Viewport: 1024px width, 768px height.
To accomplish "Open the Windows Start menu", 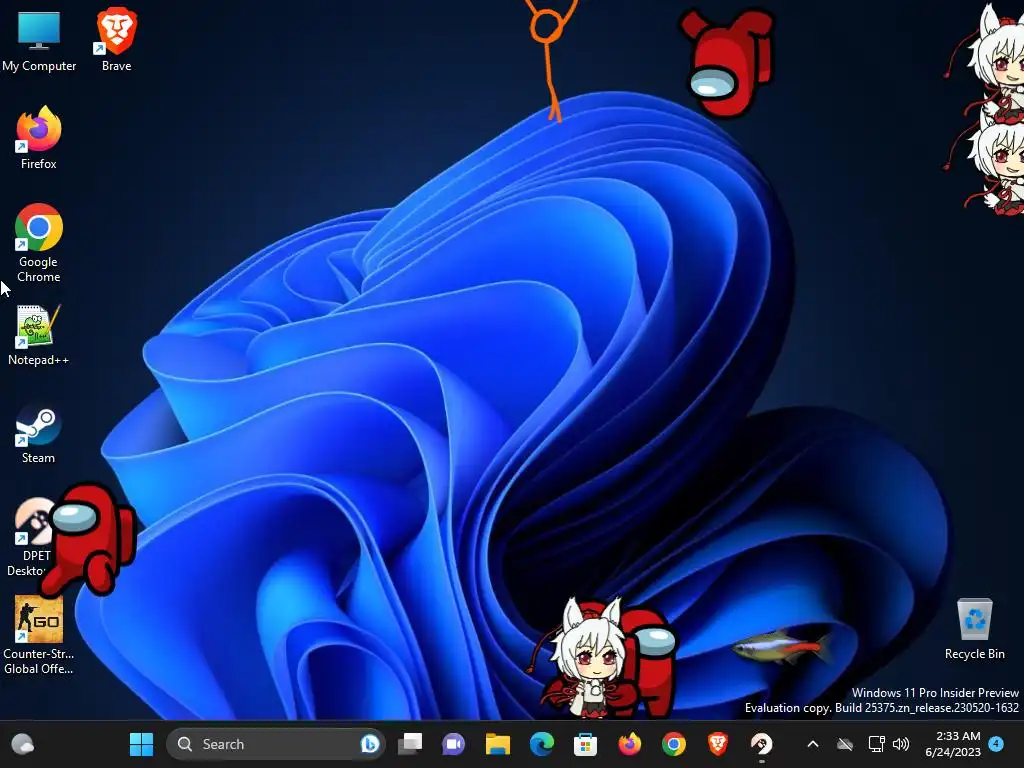I will point(141,744).
